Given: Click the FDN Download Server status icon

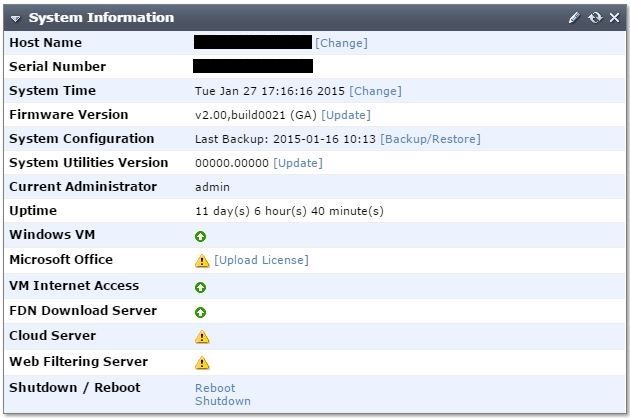Looking at the screenshot, I should (x=201, y=312).
